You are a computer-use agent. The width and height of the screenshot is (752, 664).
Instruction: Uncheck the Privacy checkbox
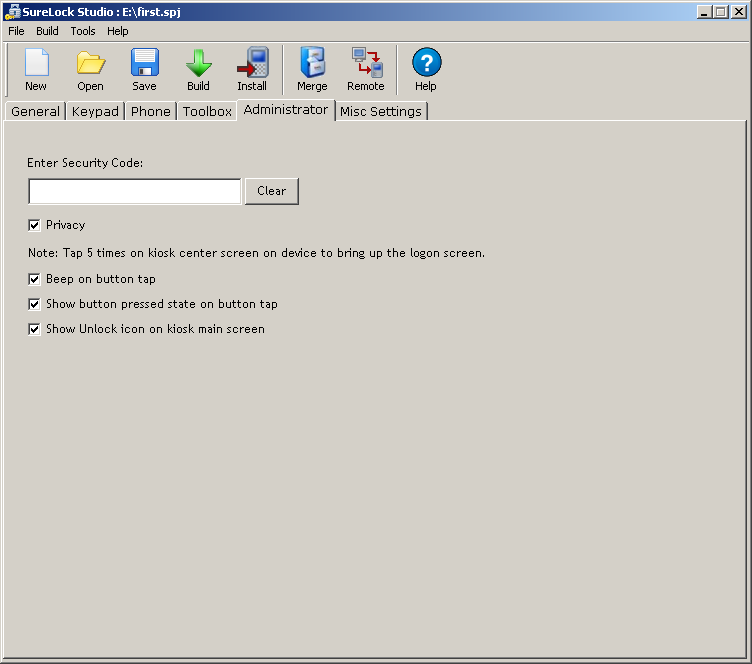point(34,225)
